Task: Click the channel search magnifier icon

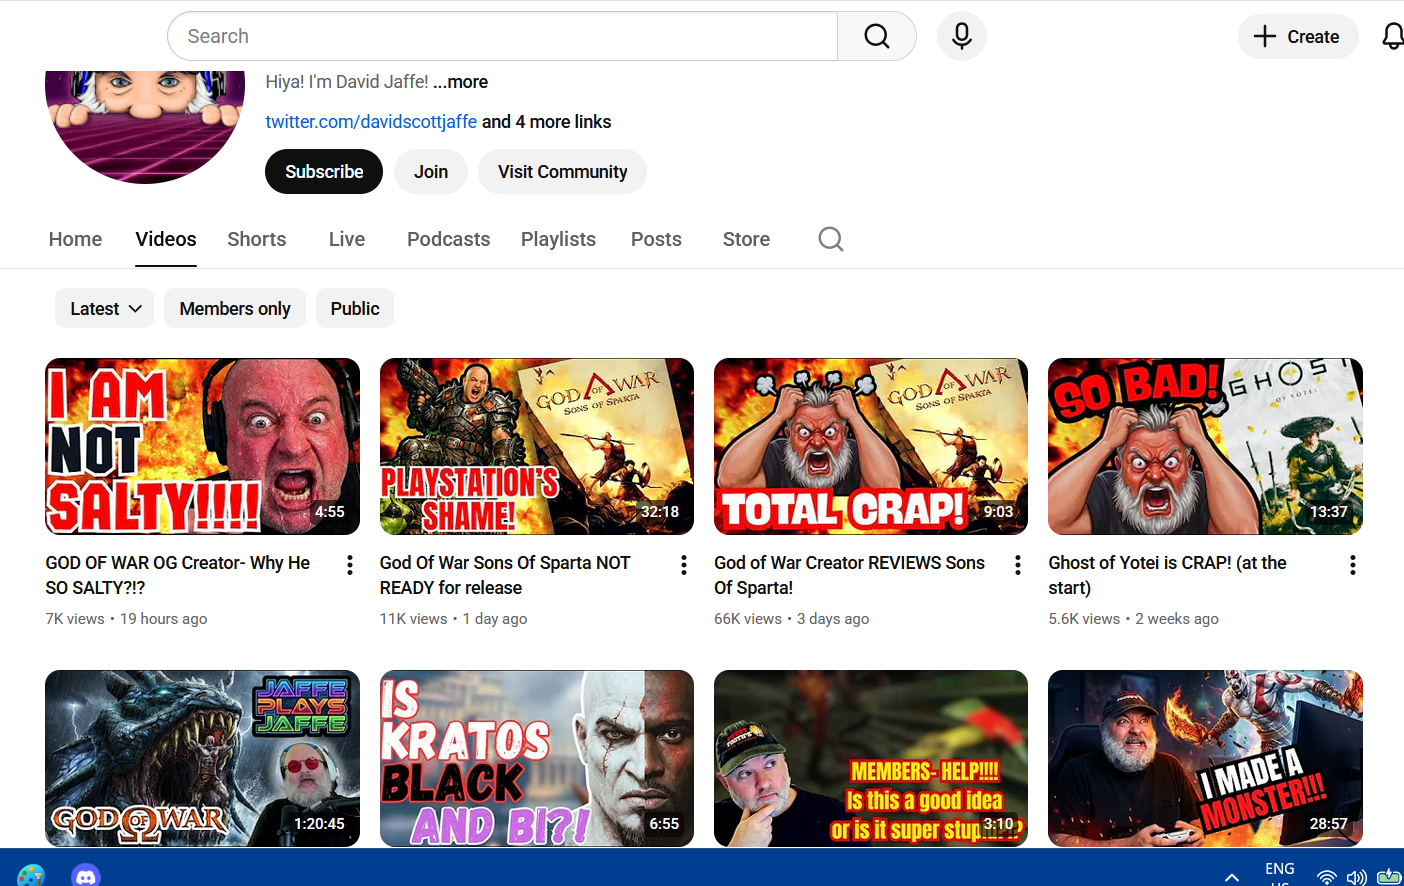Action: (830, 239)
